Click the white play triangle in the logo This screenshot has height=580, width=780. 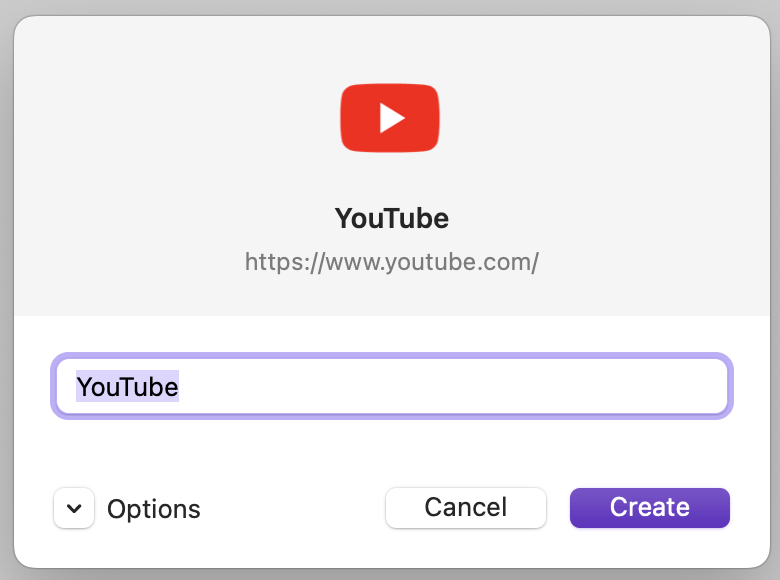(x=391, y=119)
